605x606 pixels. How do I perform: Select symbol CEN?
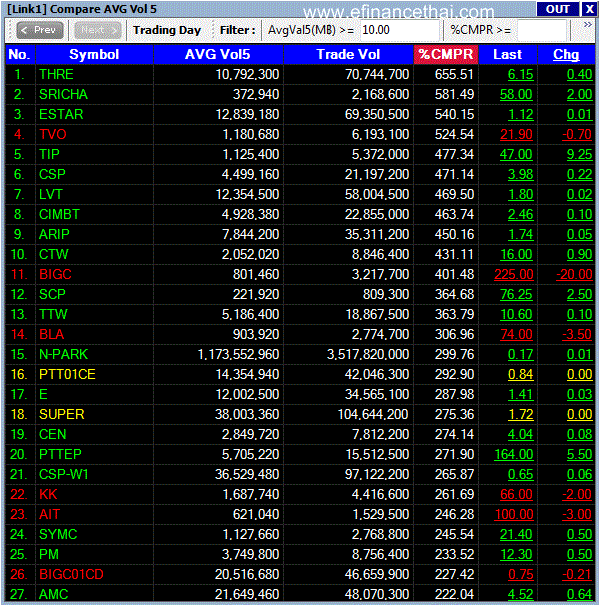click(x=52, y=434)
